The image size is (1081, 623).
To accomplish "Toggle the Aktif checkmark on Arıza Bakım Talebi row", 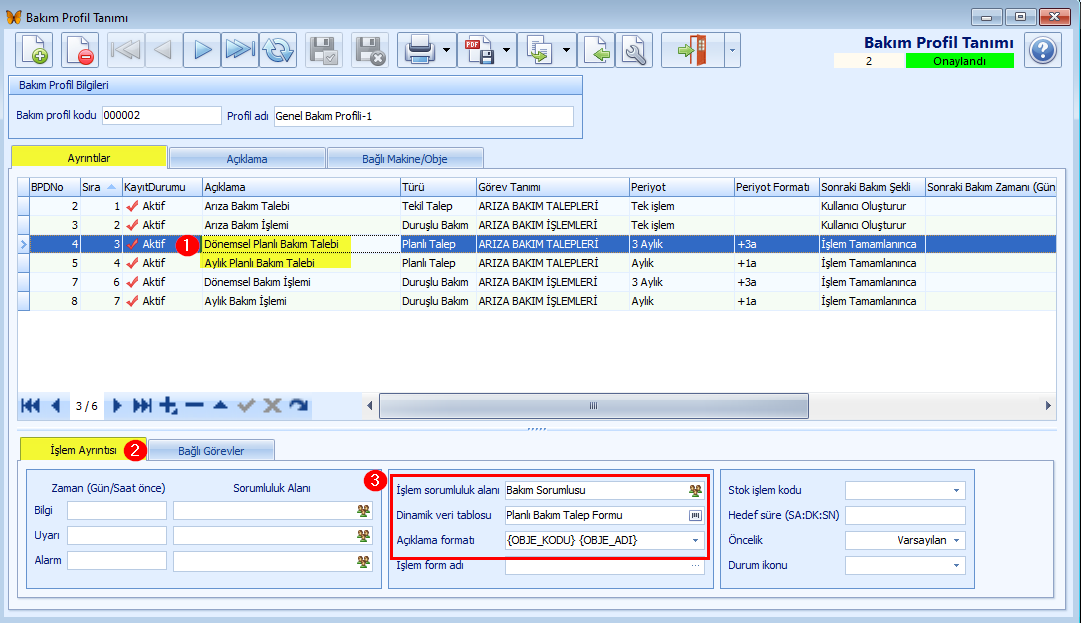I will (132, 206).
